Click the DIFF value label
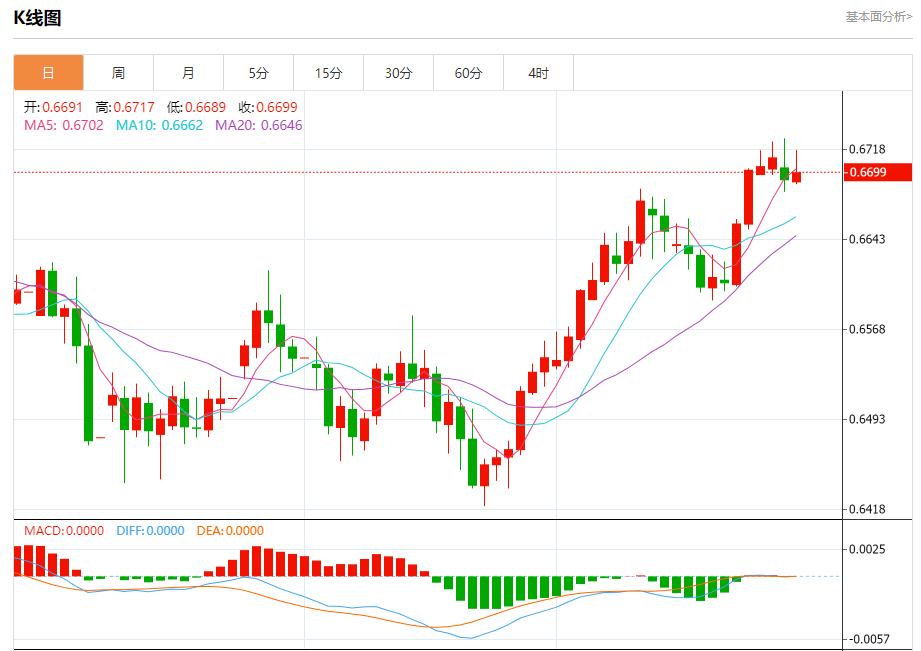This screenshot has height=651, width=921. pos(150,531)
